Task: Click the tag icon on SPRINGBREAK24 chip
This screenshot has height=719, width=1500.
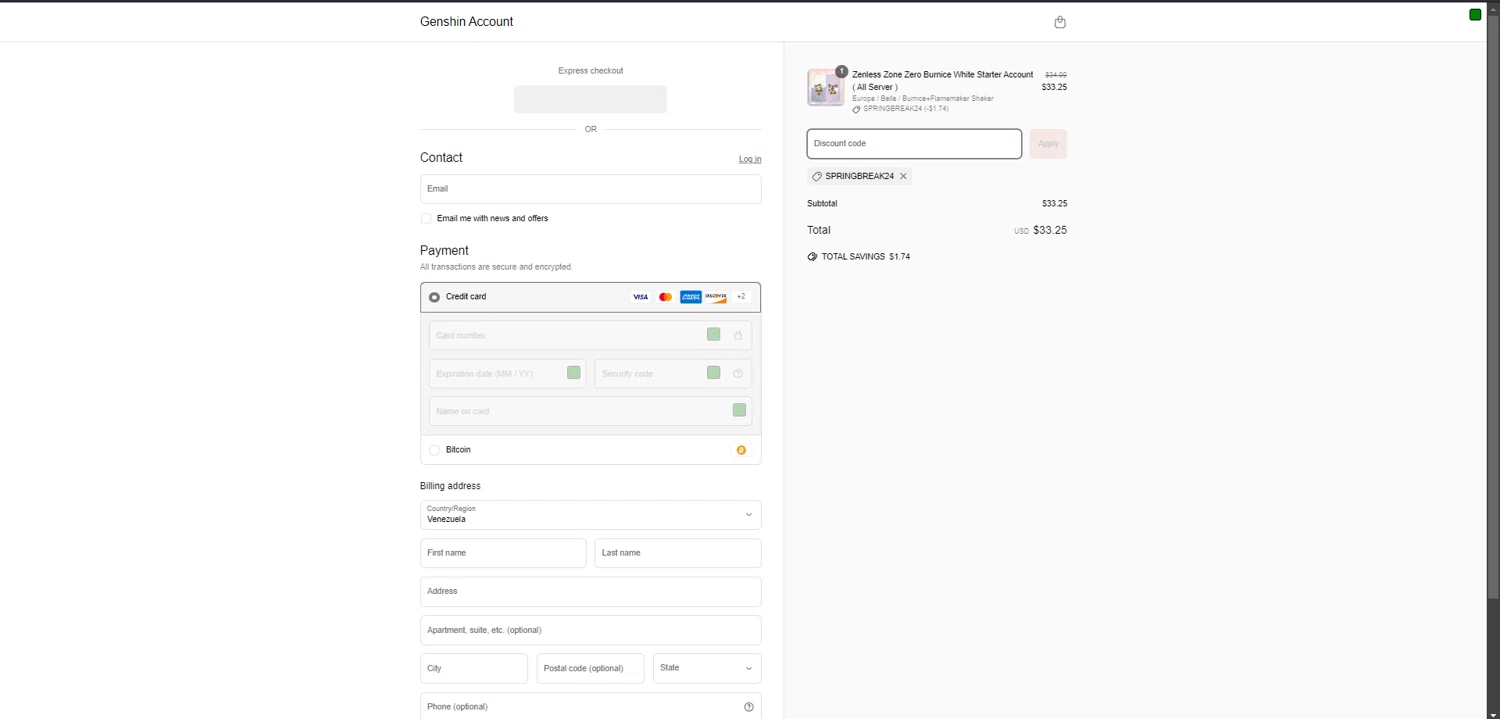Action: pyautogui.click(x=817, y=176)
